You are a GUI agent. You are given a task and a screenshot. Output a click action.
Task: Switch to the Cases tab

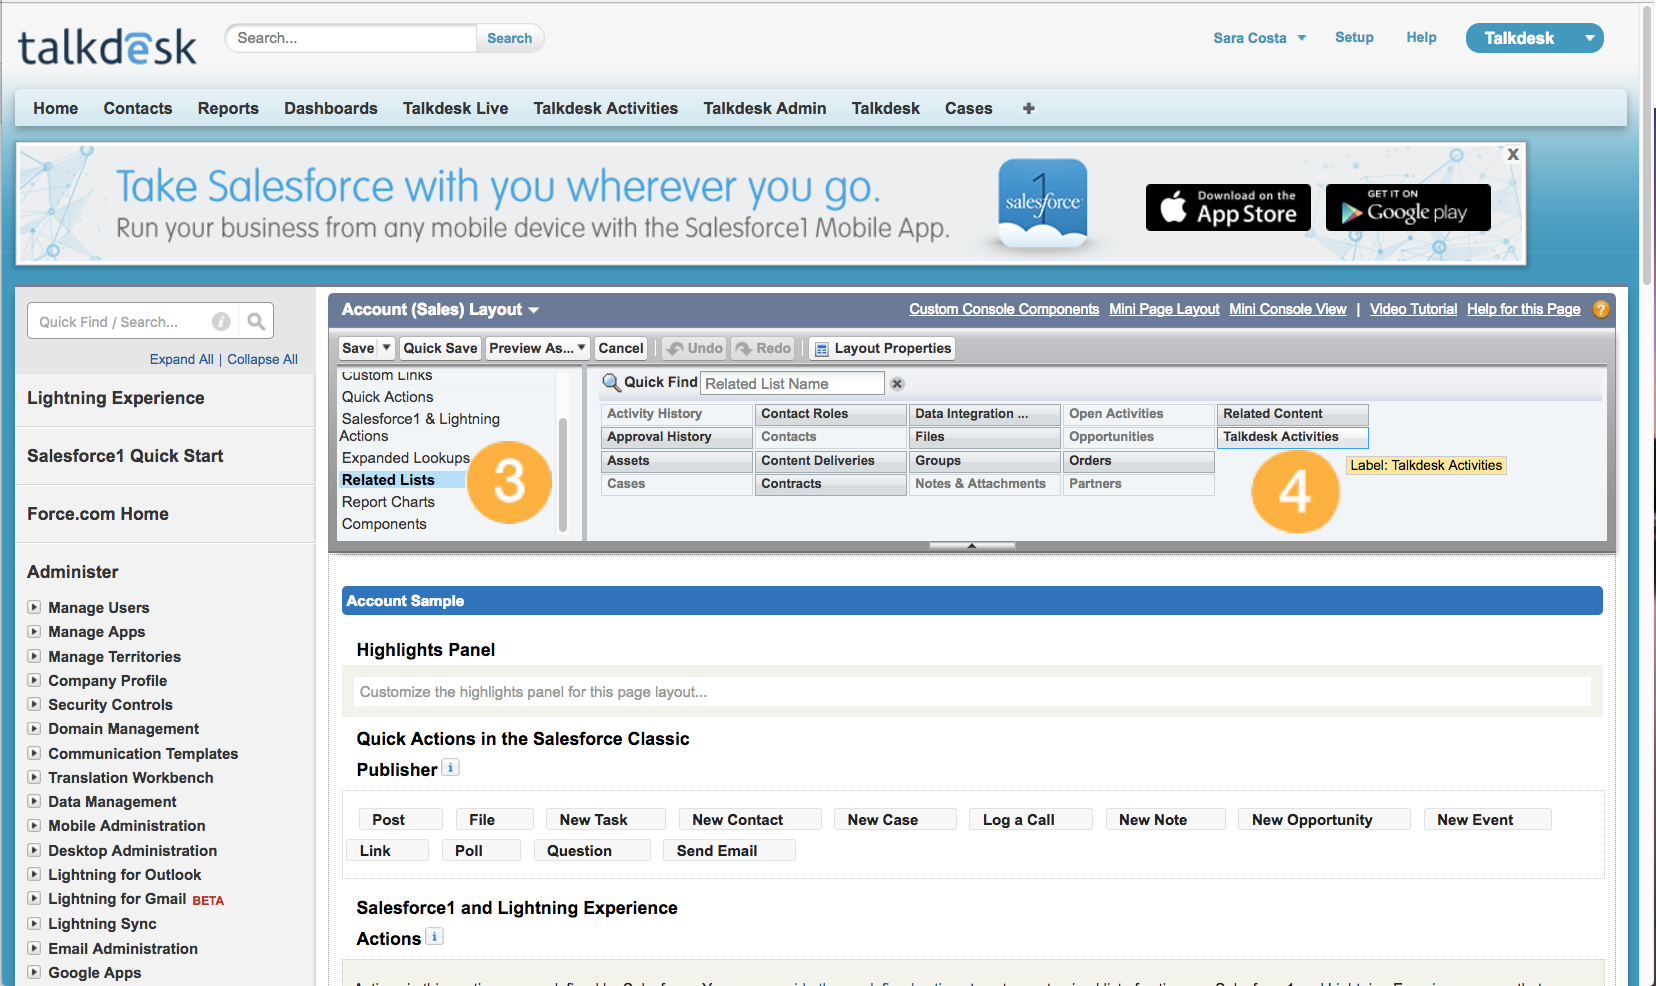[969, 108]
